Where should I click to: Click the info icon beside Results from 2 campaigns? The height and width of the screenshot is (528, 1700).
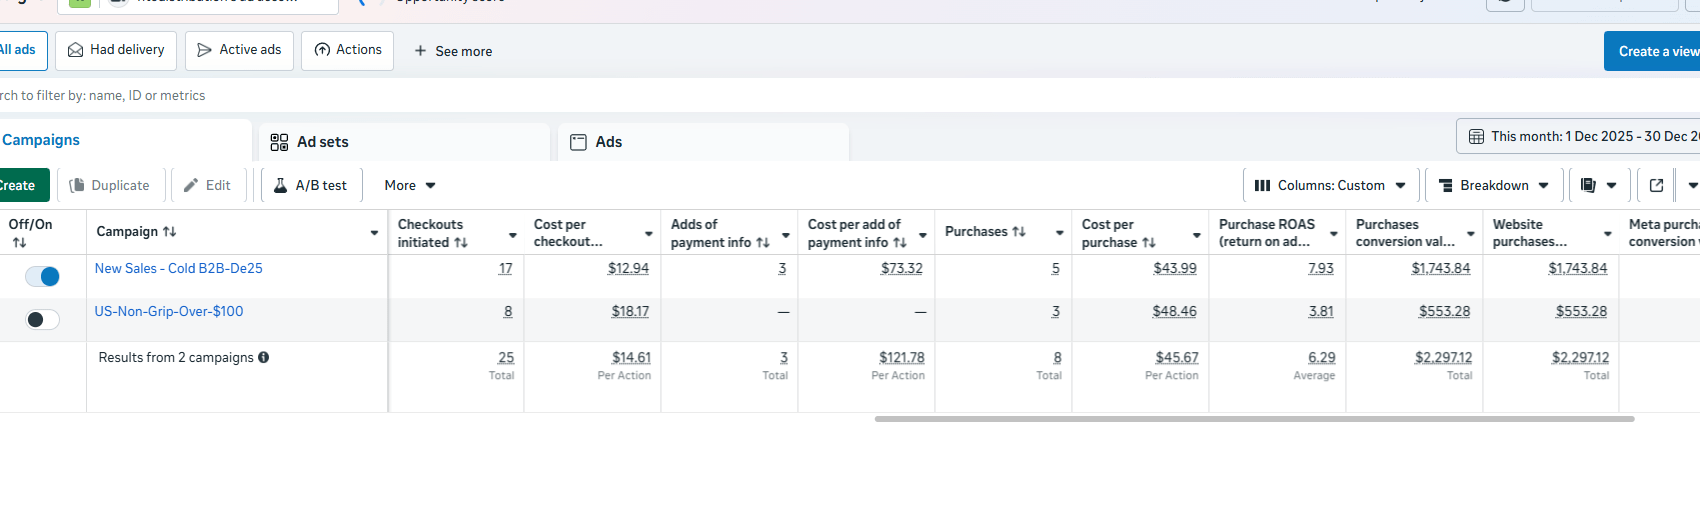tap(264, 357)
